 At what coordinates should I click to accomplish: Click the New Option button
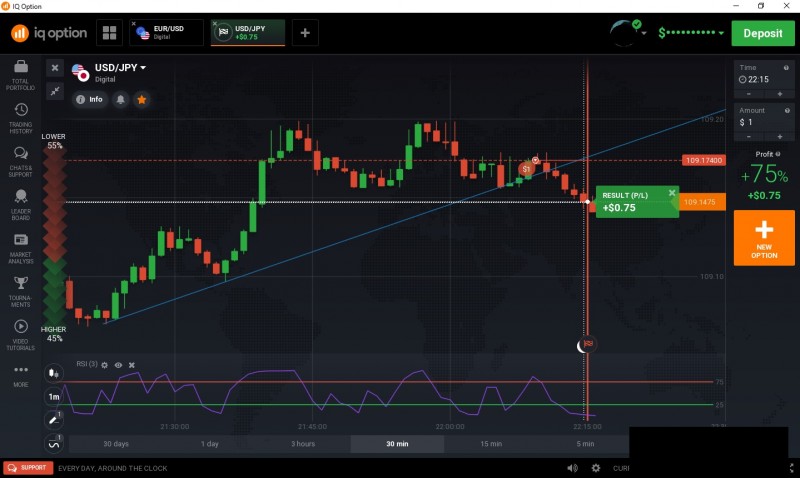click(764, 238)
